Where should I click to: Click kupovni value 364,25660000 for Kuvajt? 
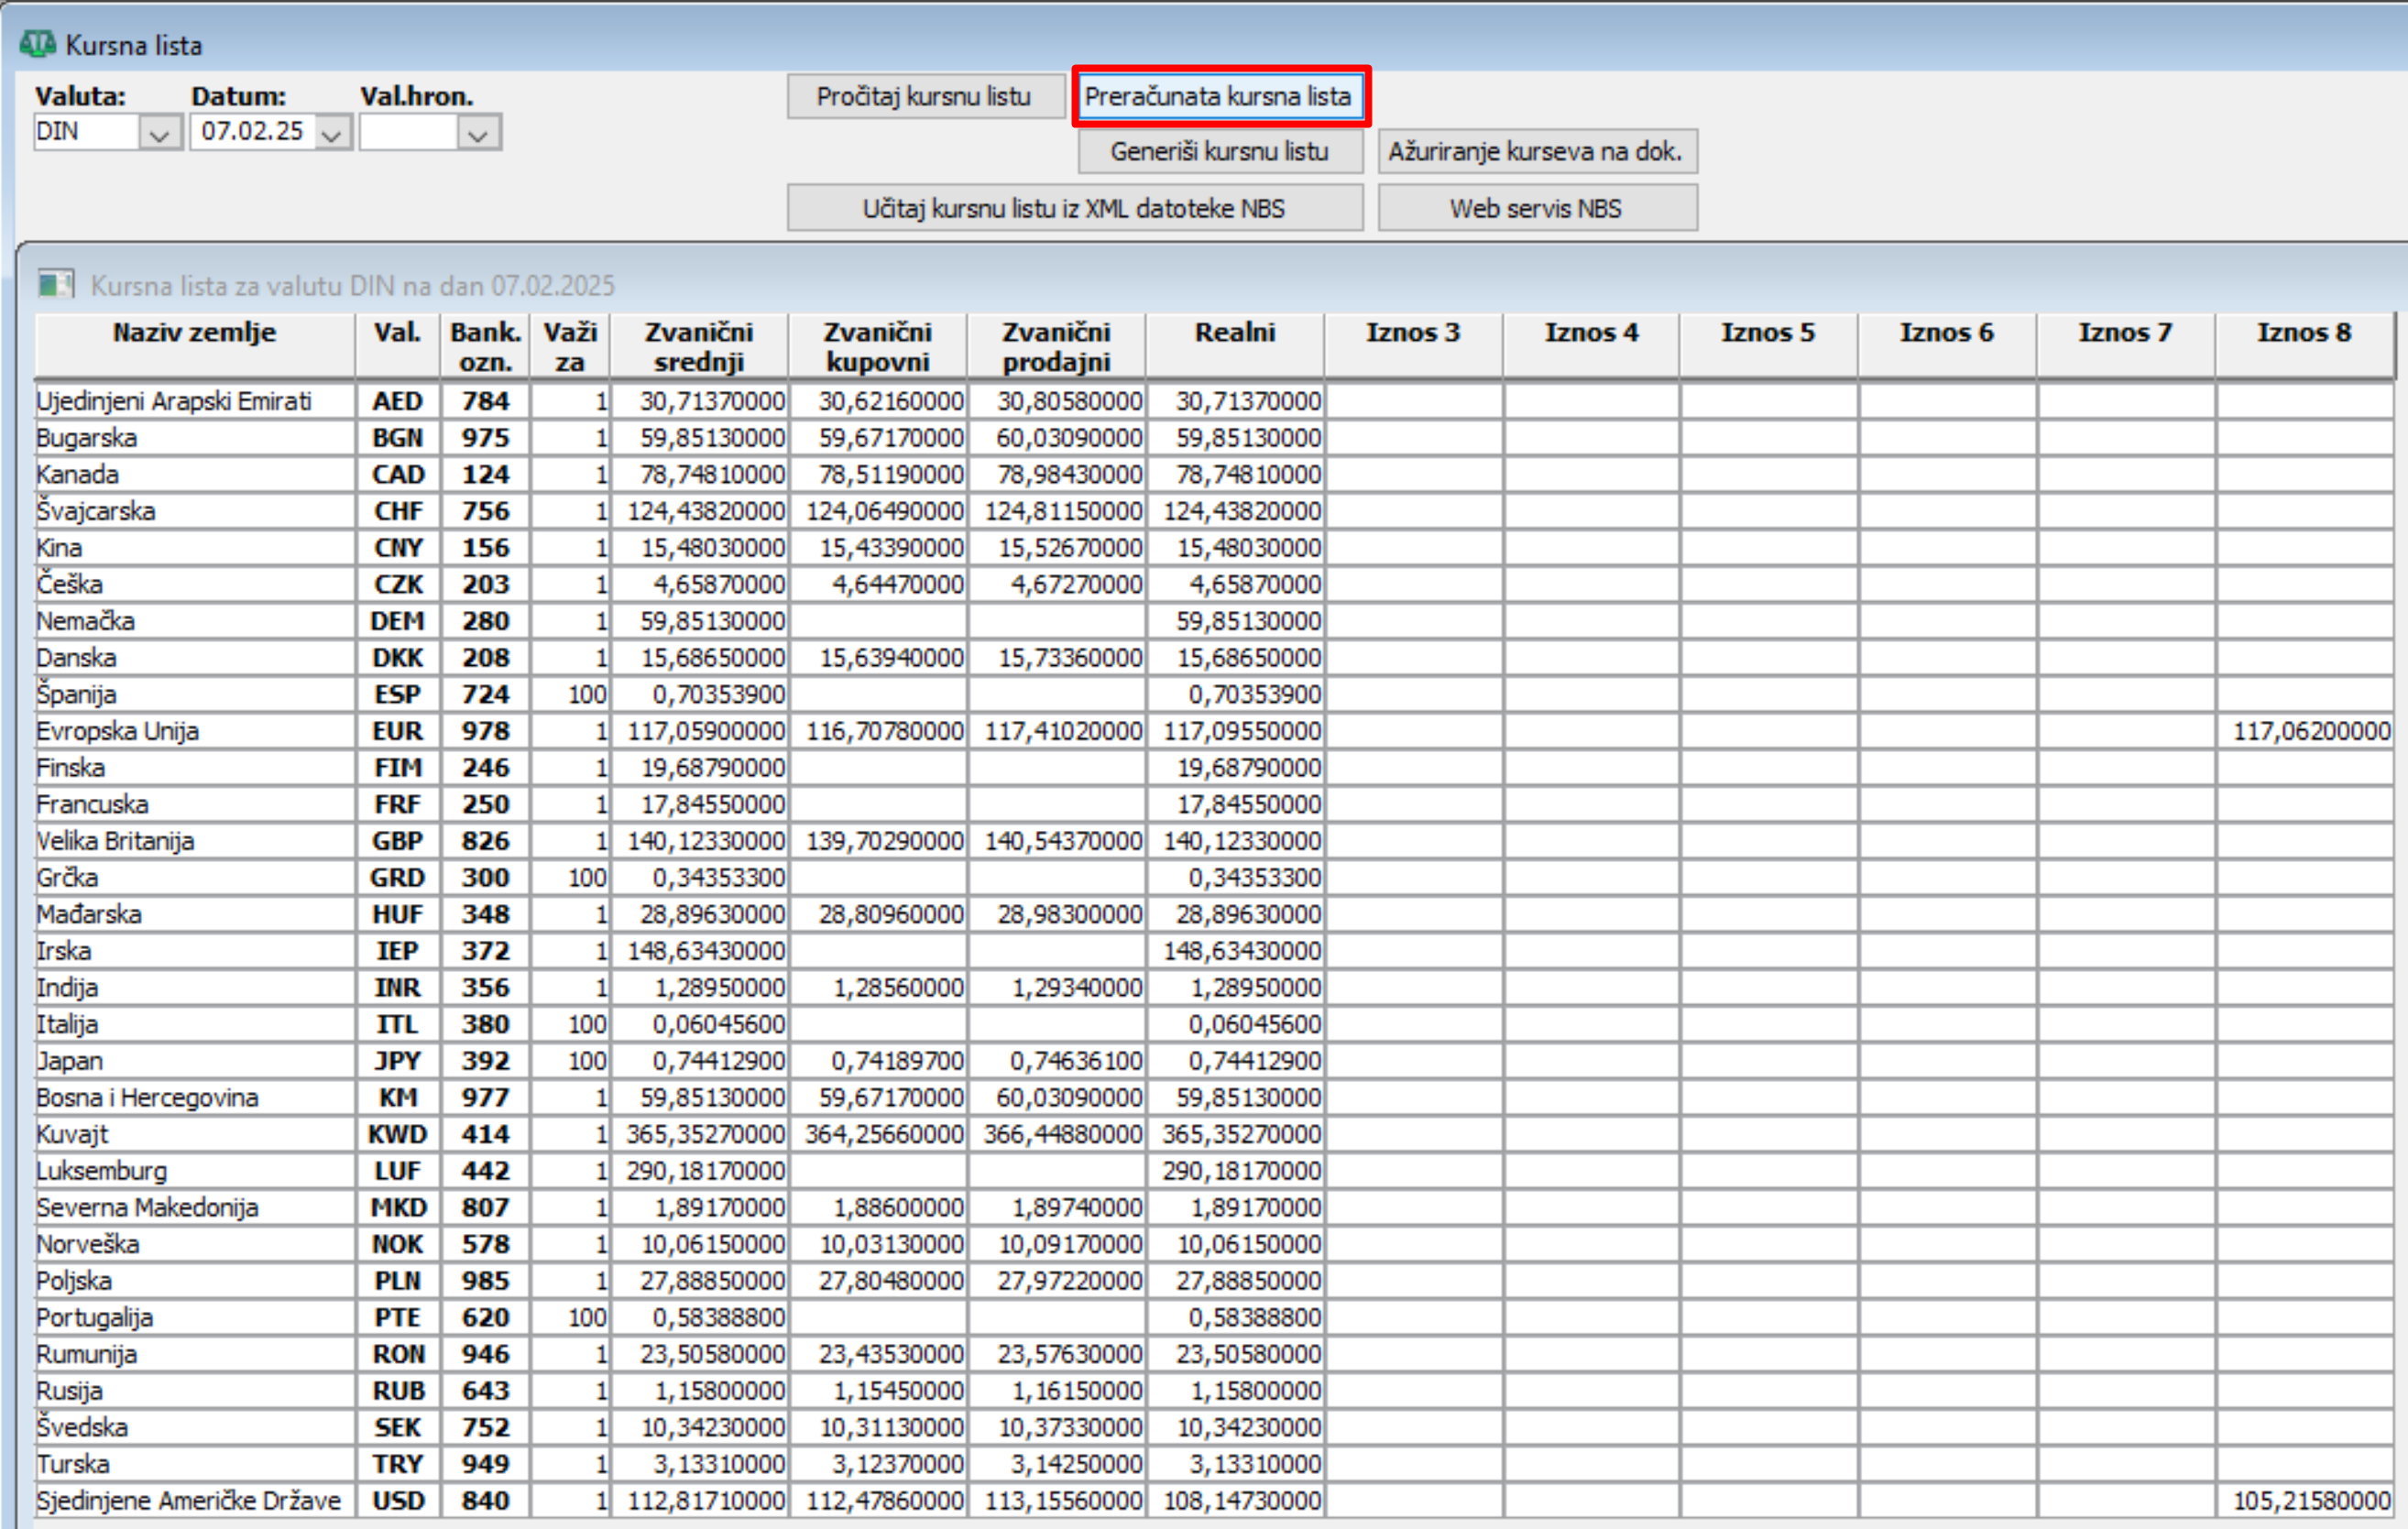[x=878, y=1135]
